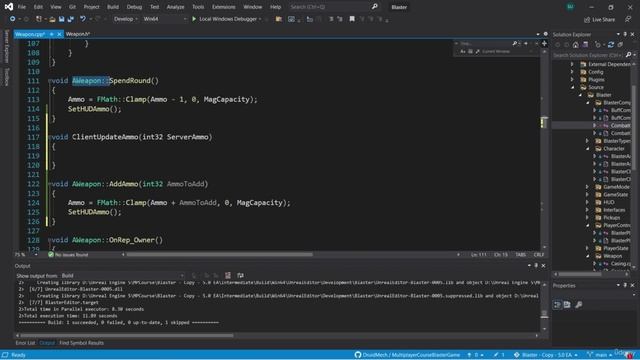Expand the Config folder
The width and height of the screenshot is (640, 360).
coord(572,72)
